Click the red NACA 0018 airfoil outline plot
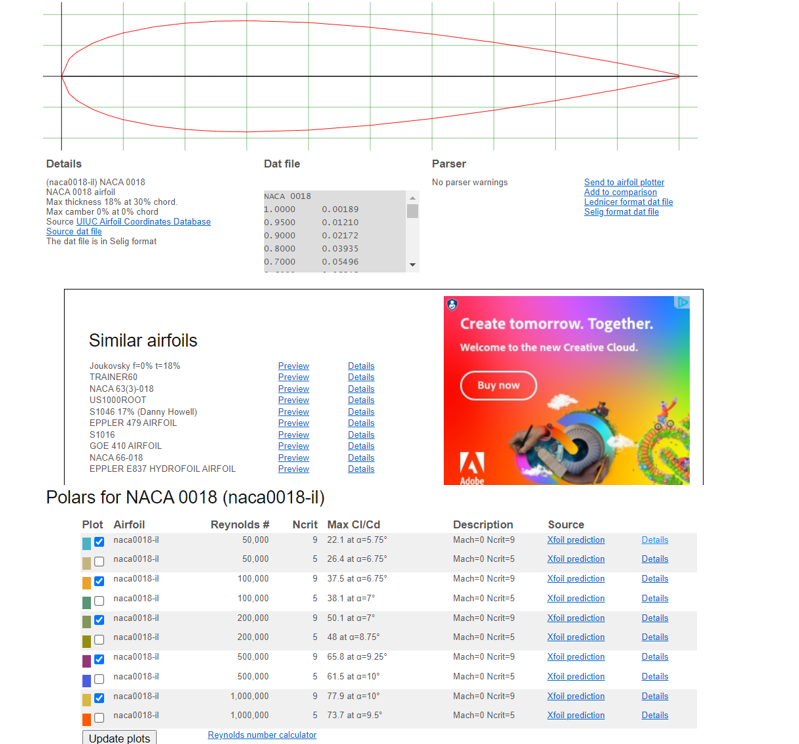 pyautogui.click(x=370, y=76)
